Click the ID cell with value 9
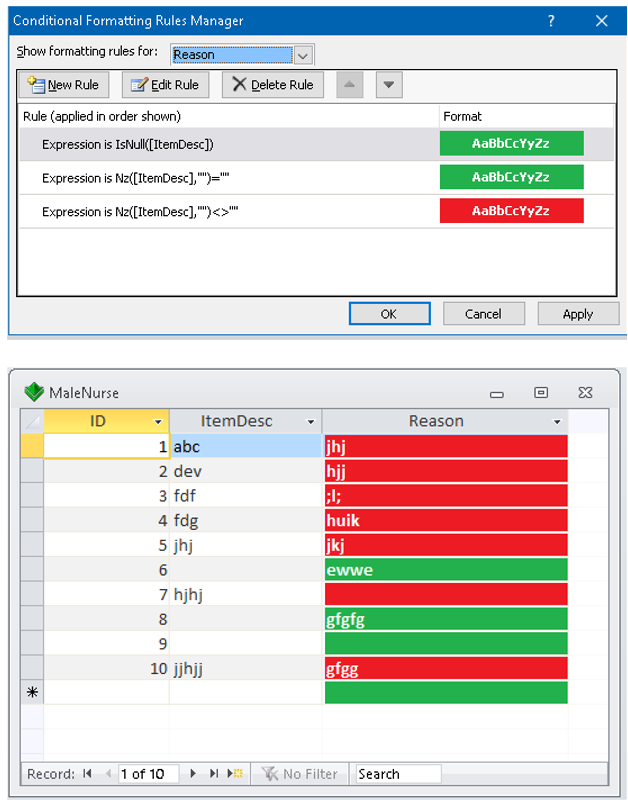This screenshot has height=804, width=628. tap(107, 643)
